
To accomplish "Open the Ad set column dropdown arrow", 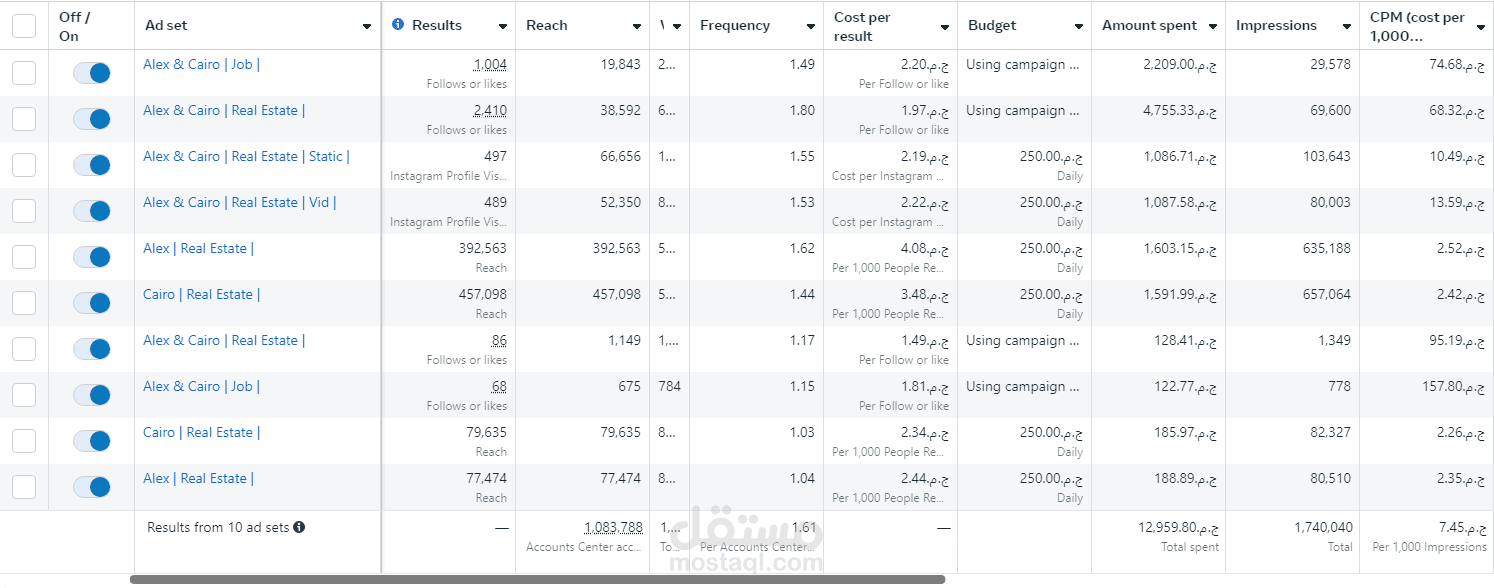I will coord(367,26).
